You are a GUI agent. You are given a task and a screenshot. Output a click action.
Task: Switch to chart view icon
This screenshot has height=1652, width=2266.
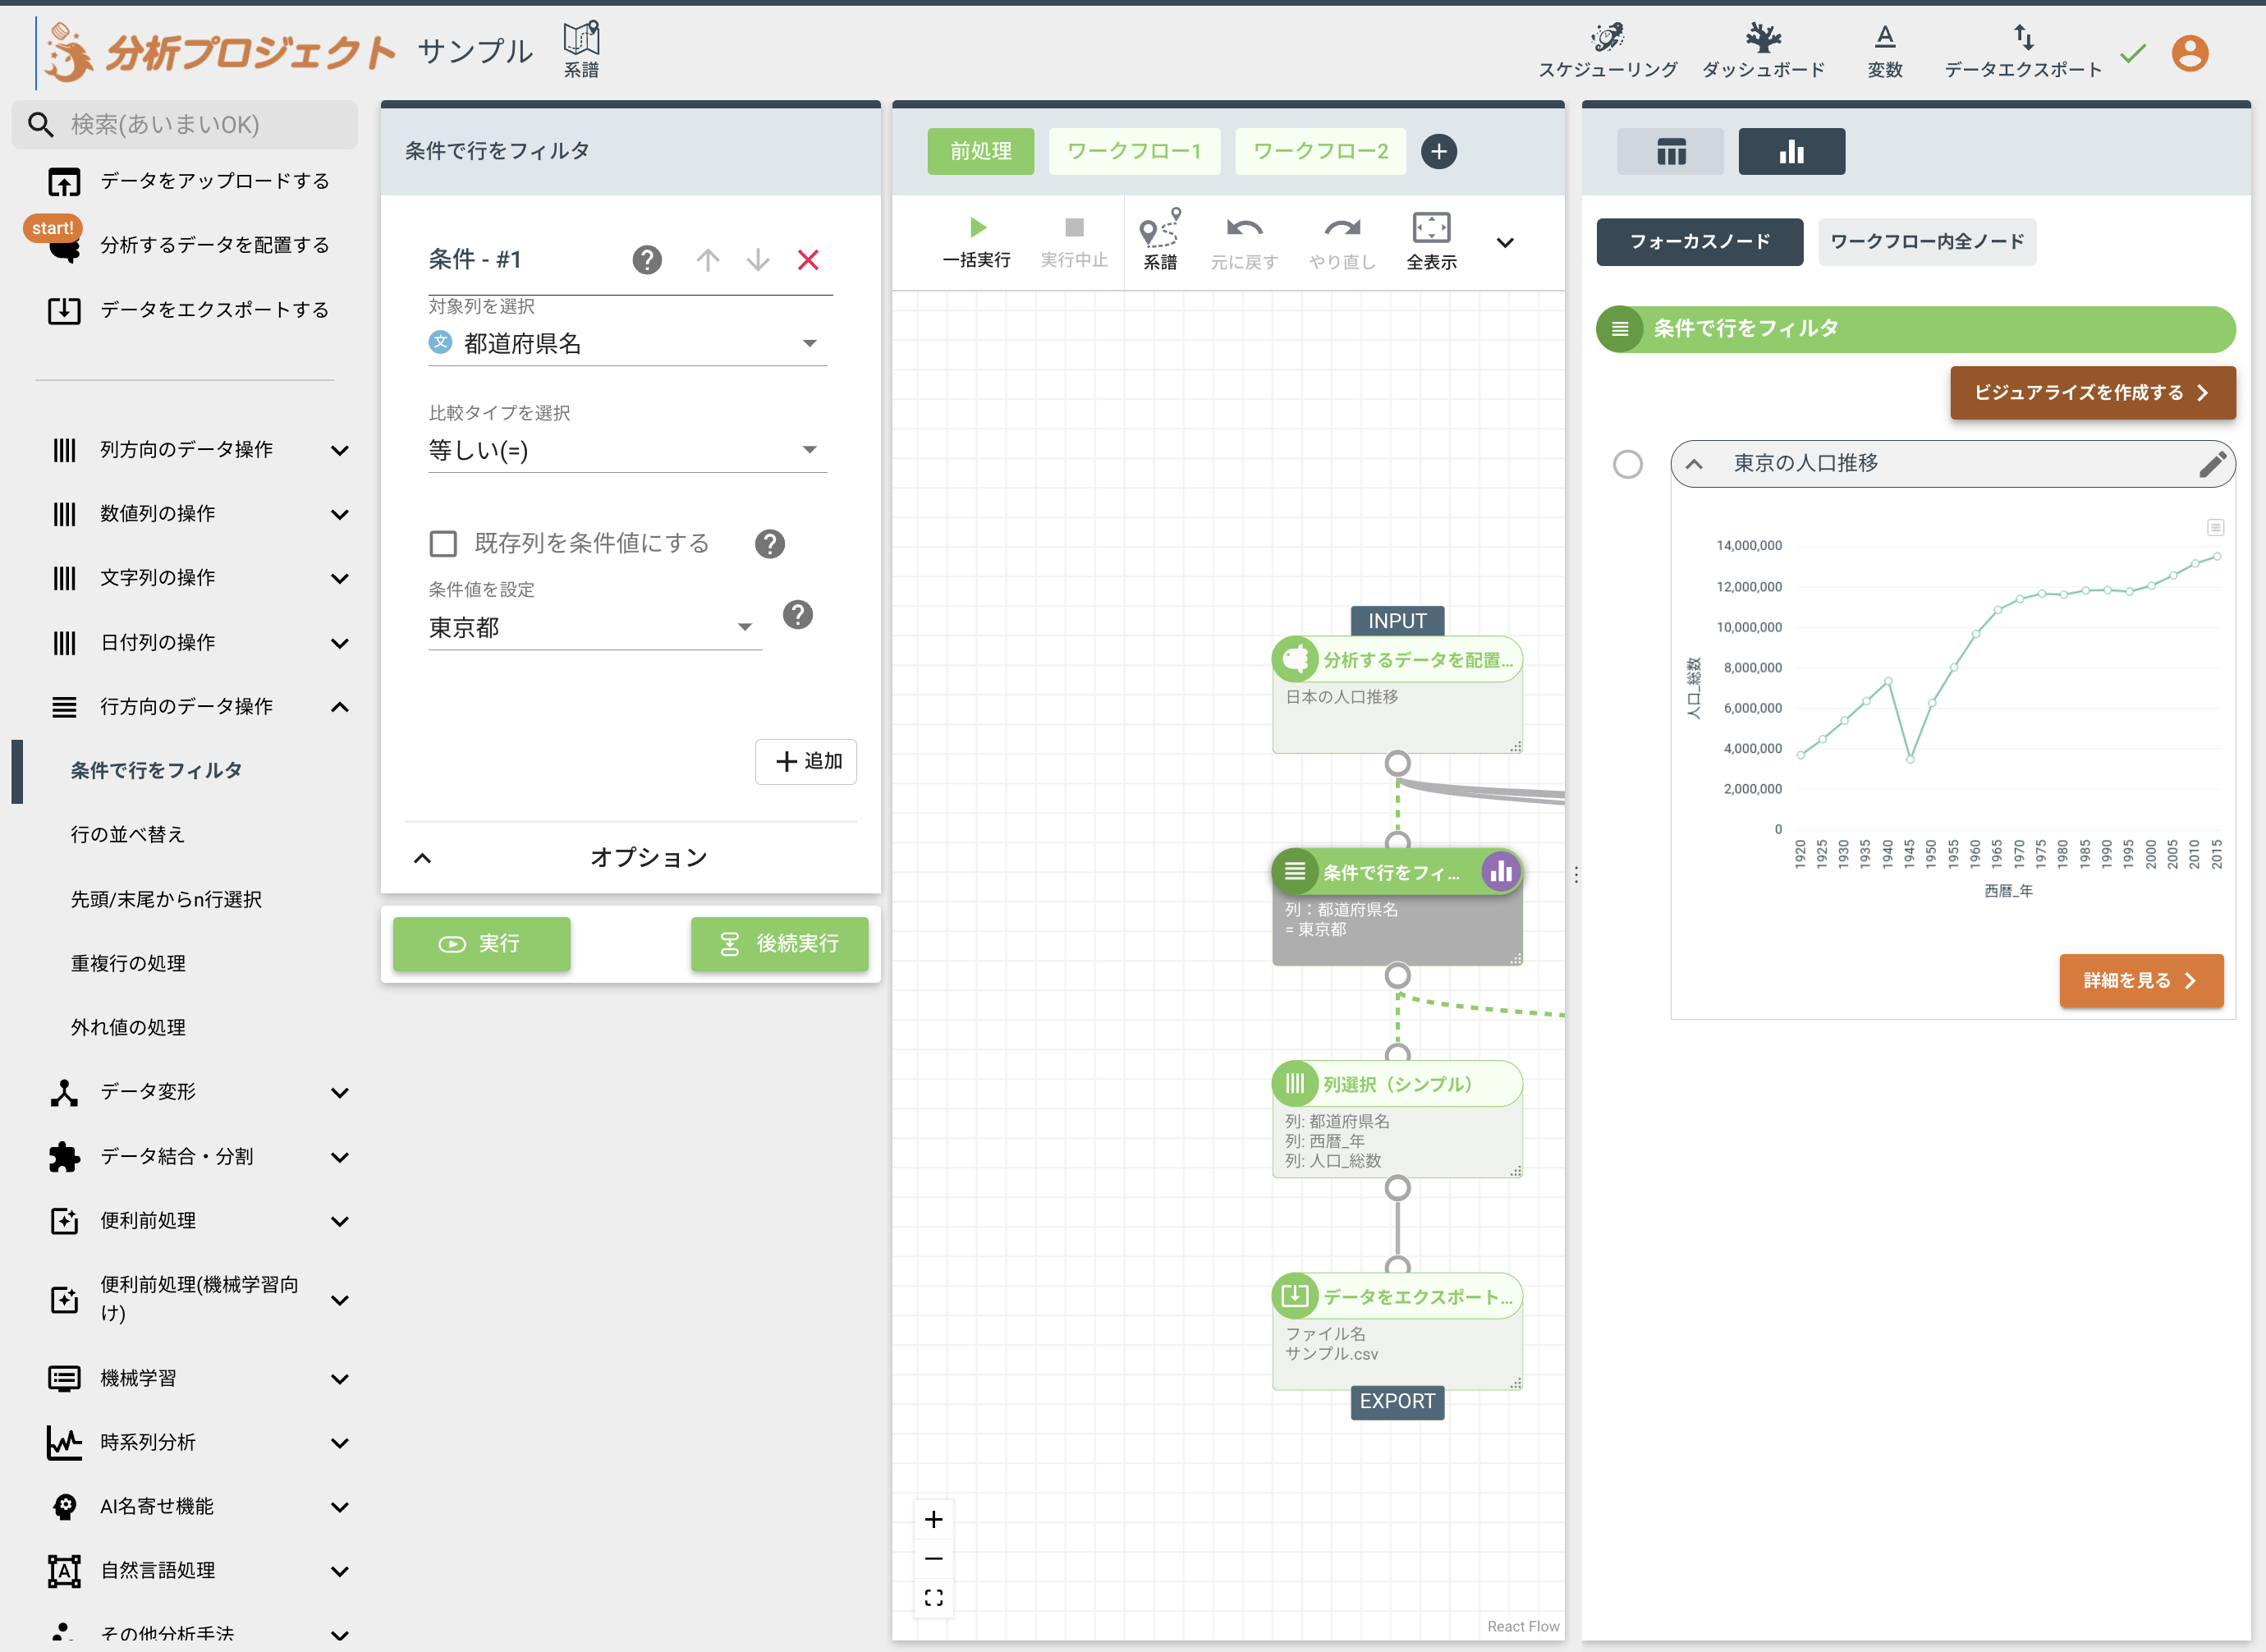click(x=1791, y=152)
